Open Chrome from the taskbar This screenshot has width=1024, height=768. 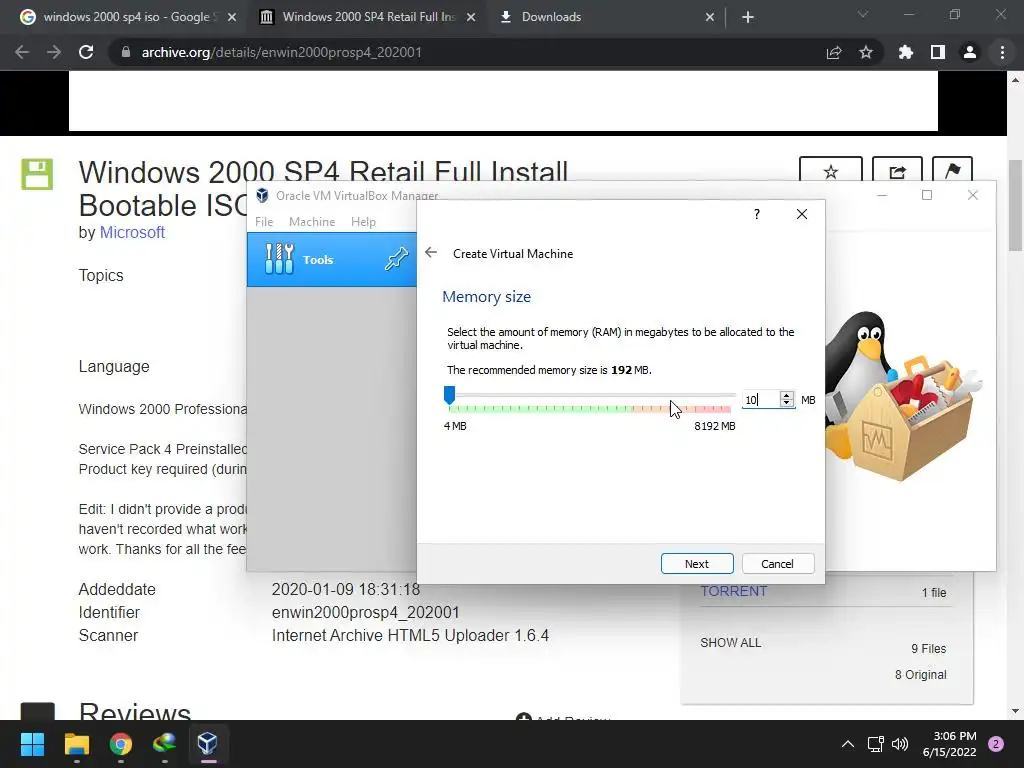click(x=120, y=743)
